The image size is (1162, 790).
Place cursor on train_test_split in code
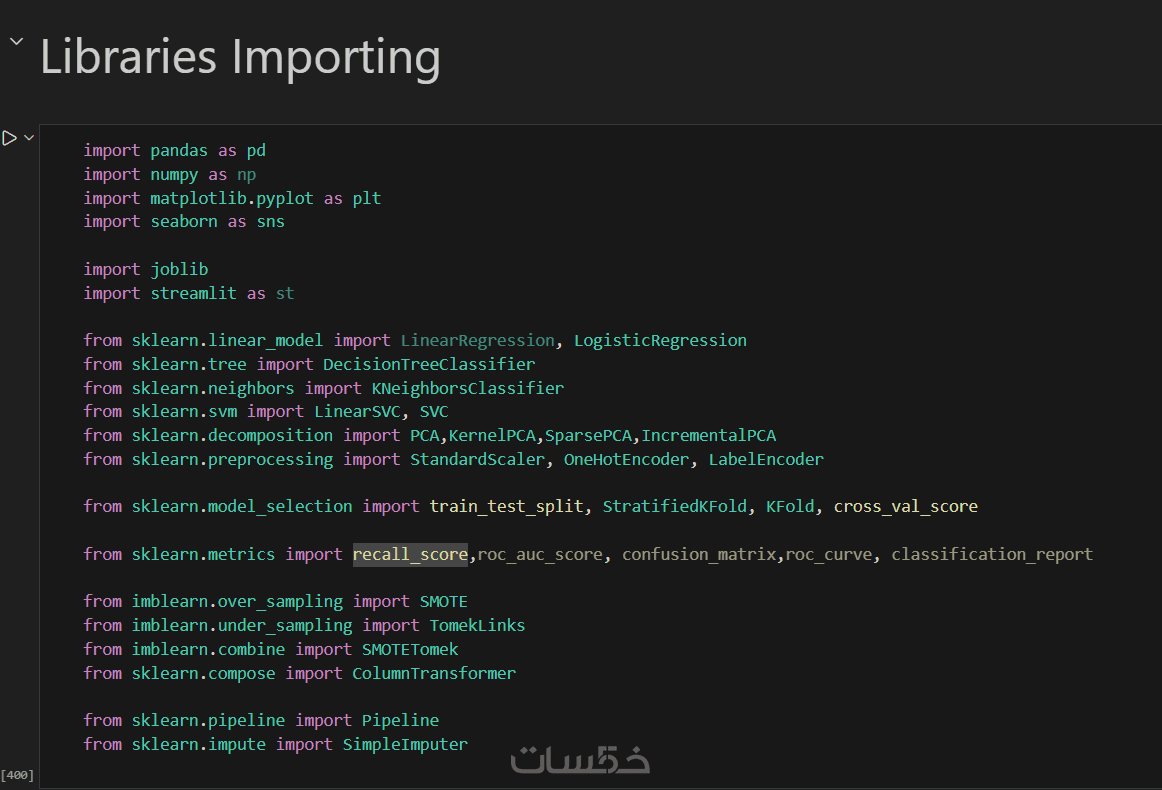(x=506, y=506)
